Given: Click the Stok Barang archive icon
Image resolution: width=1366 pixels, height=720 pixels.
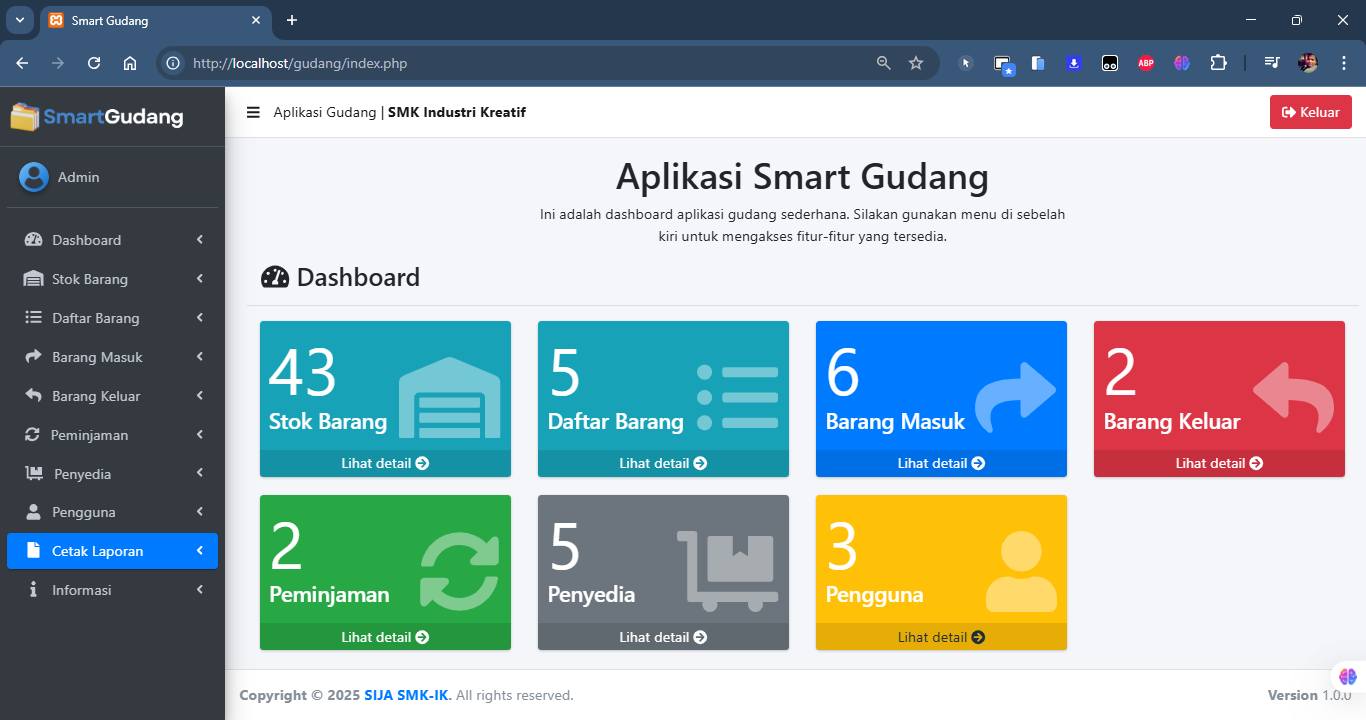Looking at the screenshot, I should (33, 279).
